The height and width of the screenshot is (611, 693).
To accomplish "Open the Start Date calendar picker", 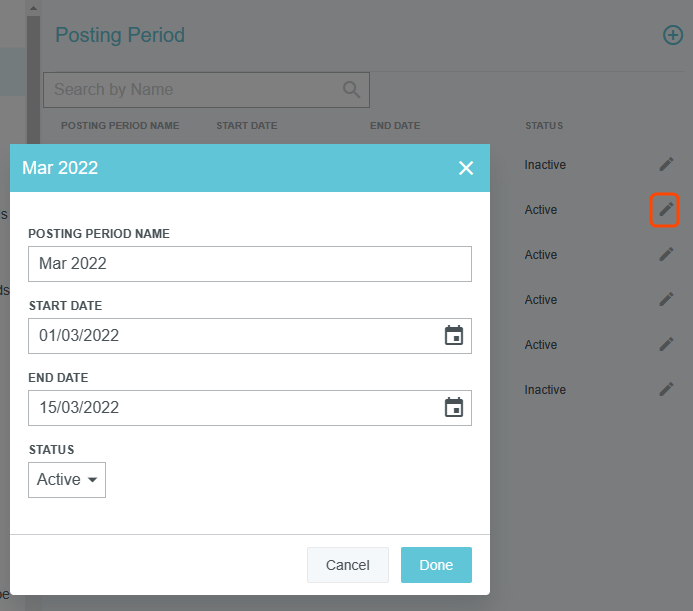I will coord(454,336).
